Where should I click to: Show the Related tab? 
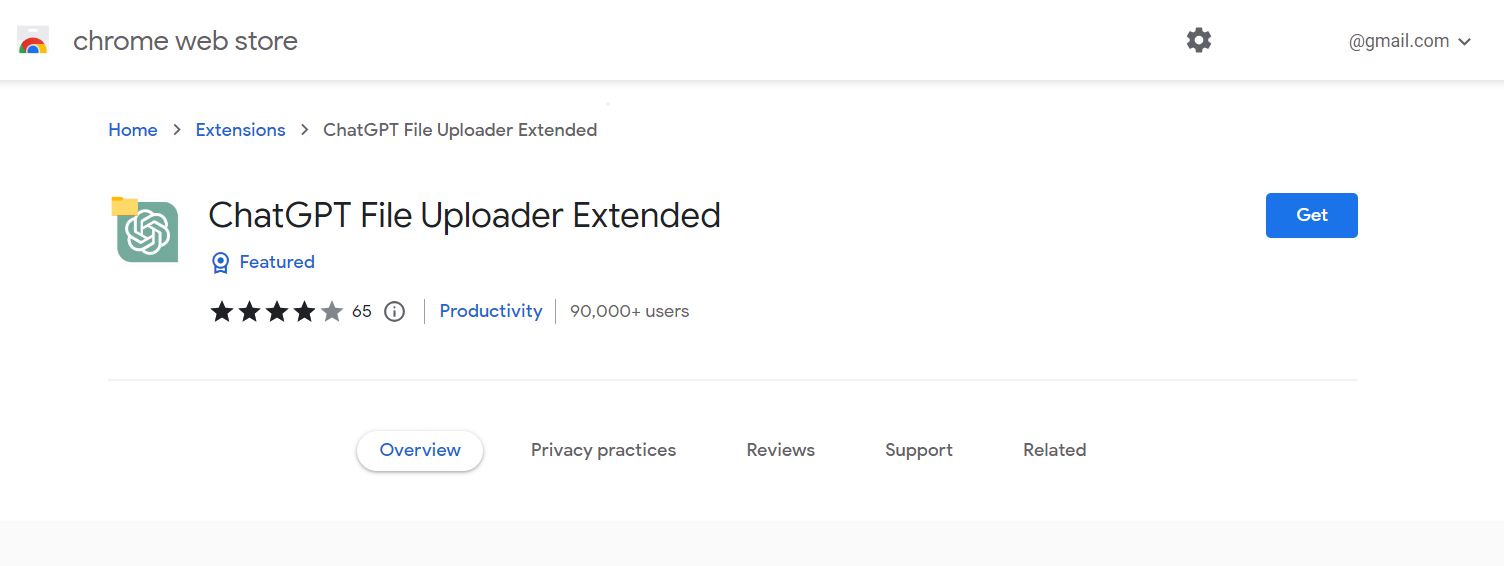point(1054,450)
